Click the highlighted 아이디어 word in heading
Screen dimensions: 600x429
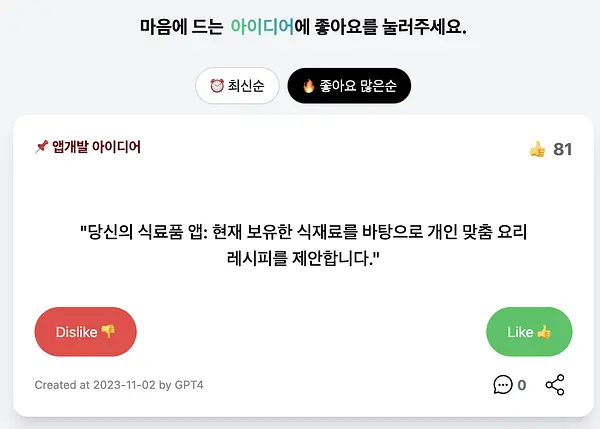(262, 27)
